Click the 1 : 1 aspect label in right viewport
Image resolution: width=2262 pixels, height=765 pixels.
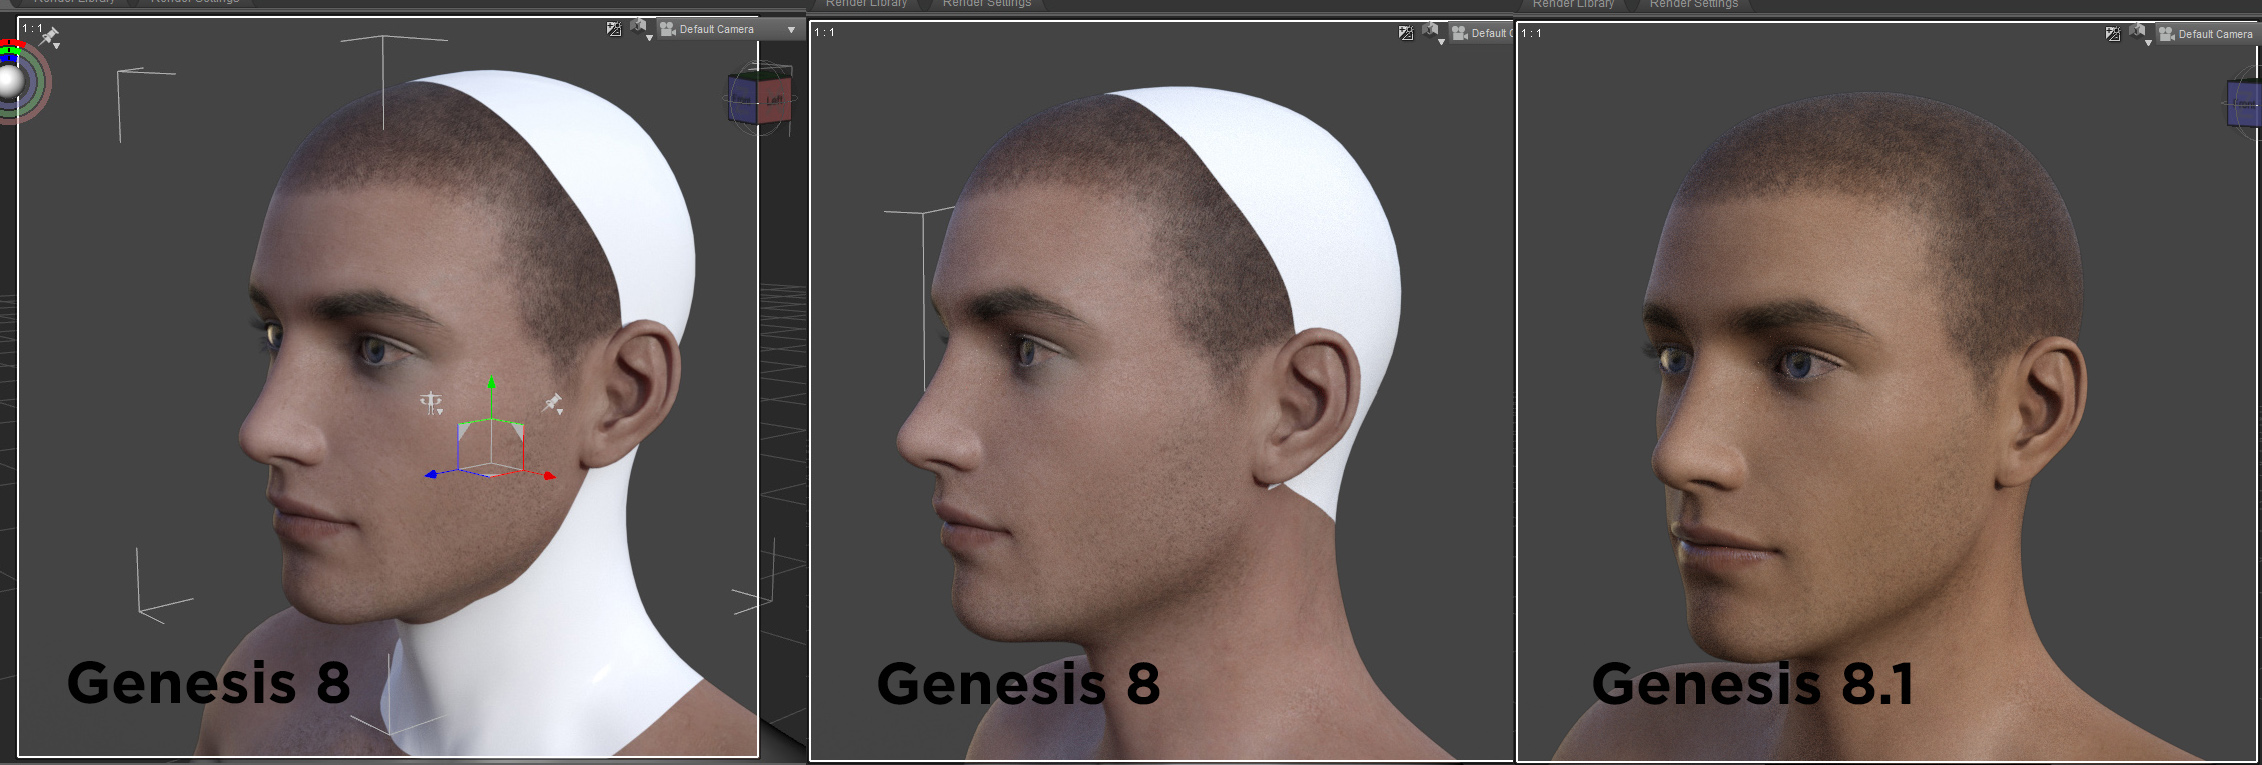1531,34
